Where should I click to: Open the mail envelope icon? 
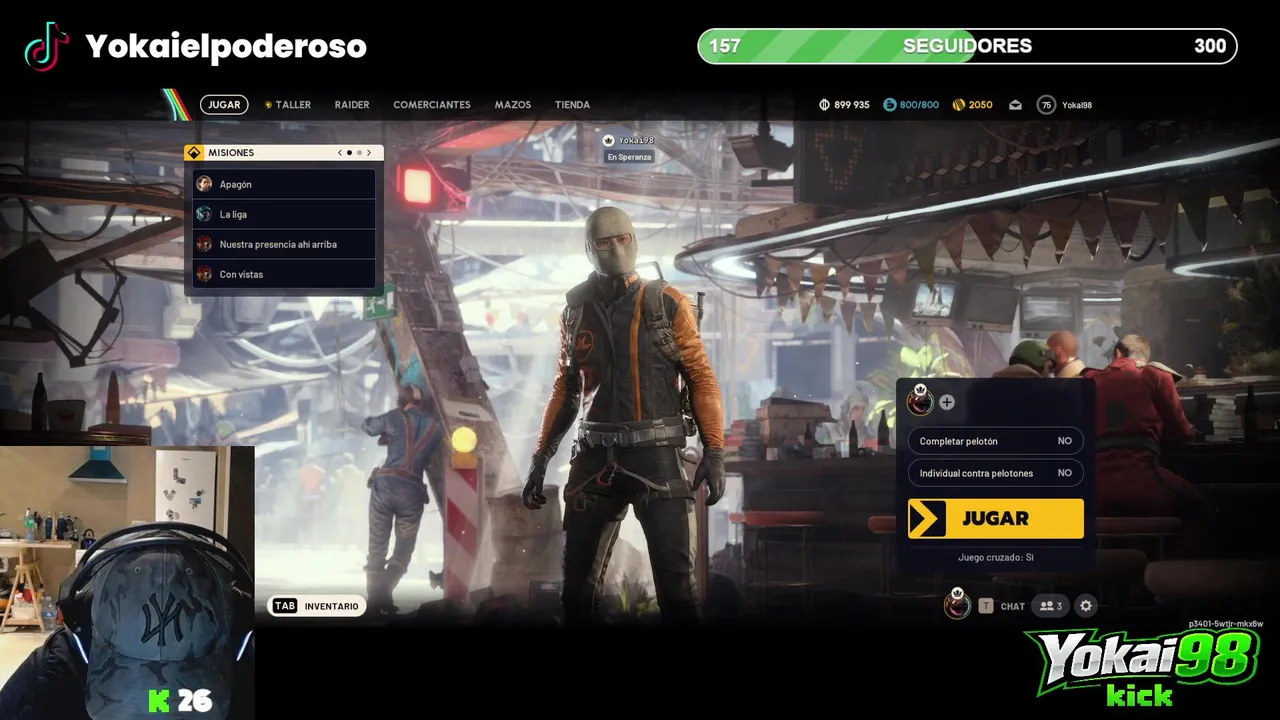pyautogui.click(x=1015, y=104)
